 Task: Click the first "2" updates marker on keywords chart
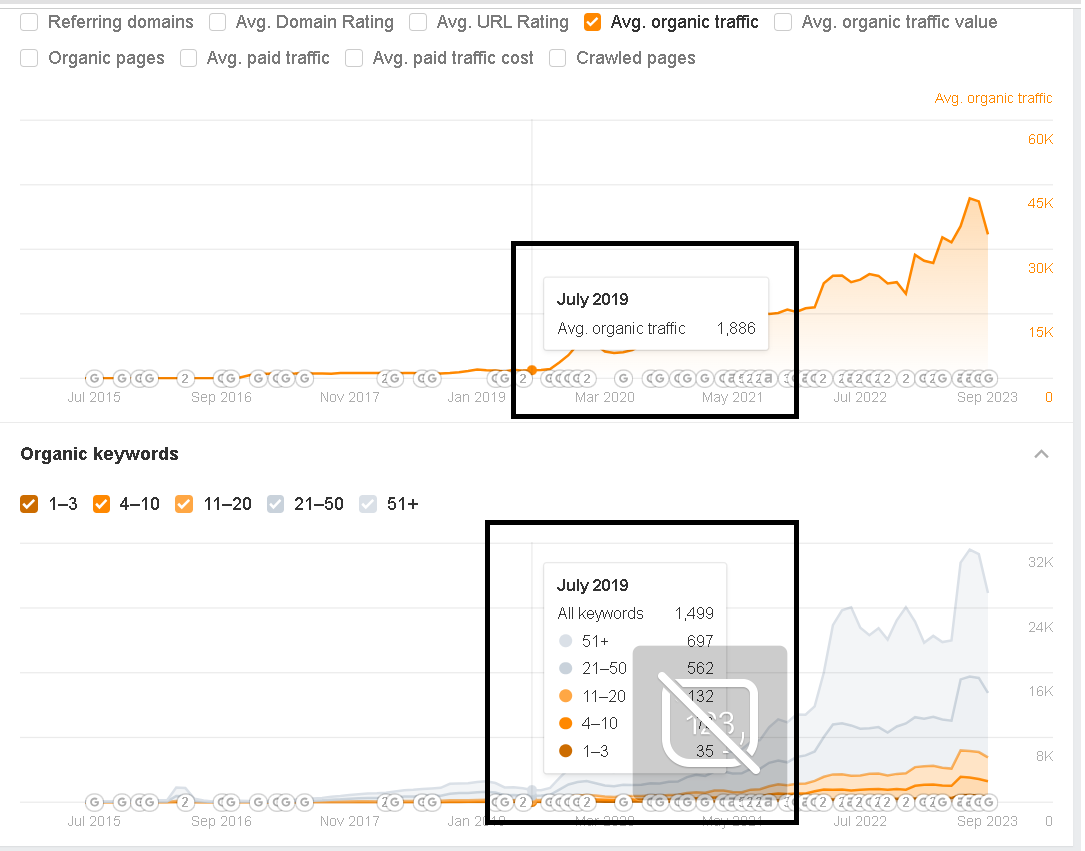185,802
